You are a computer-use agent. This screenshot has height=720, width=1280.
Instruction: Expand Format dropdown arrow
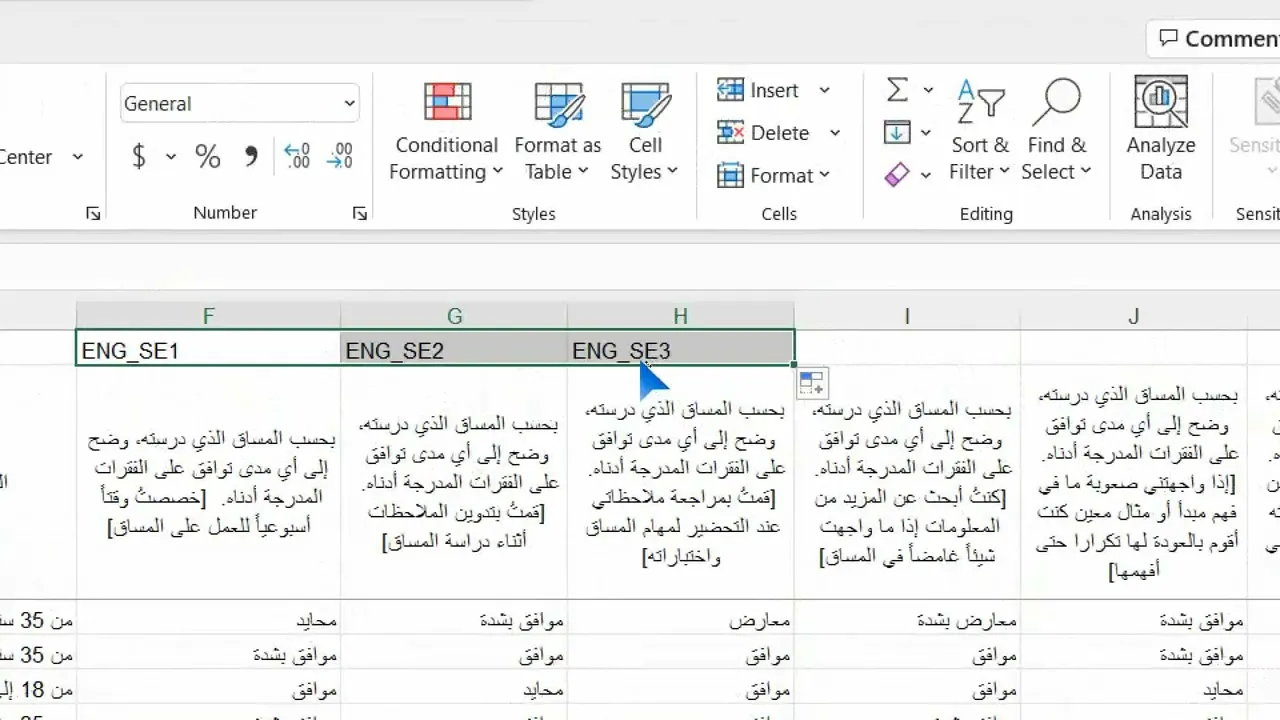click(x=825, y=175)
